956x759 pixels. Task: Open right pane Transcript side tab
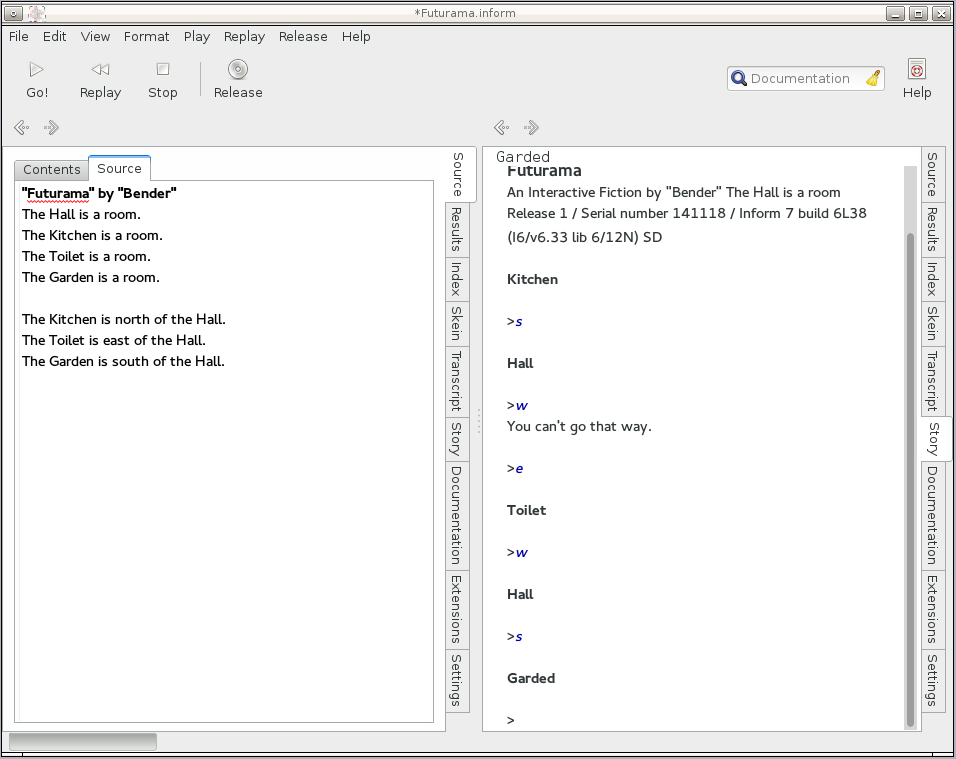932,380
